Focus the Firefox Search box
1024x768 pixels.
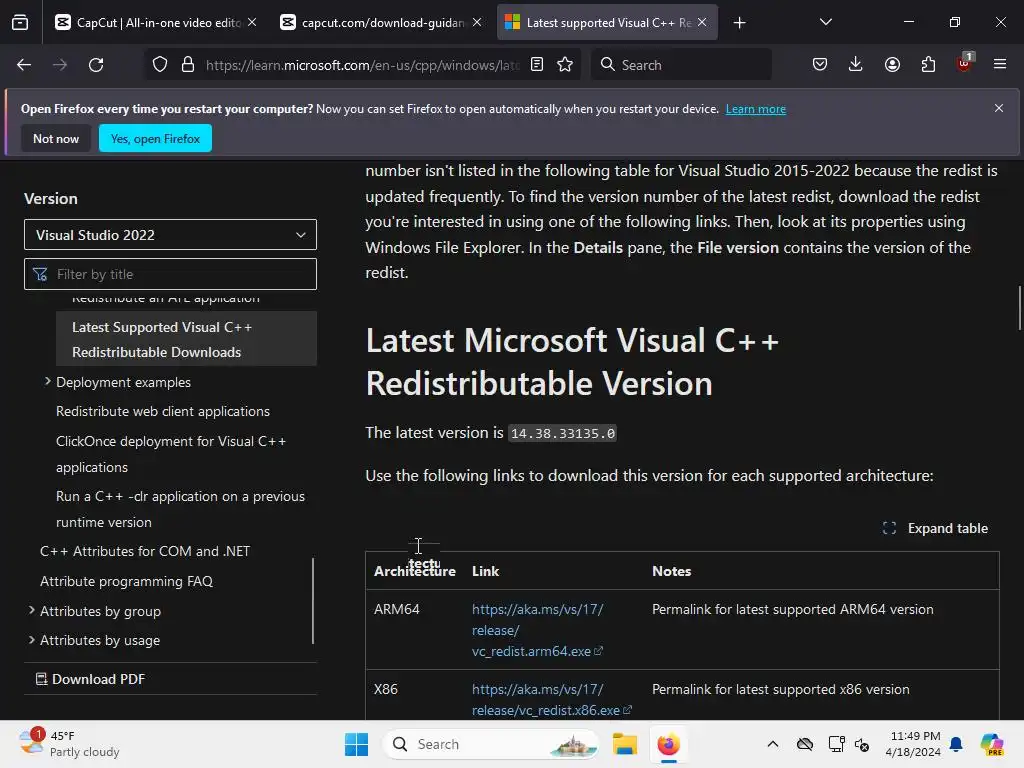[x=681, y=65]
